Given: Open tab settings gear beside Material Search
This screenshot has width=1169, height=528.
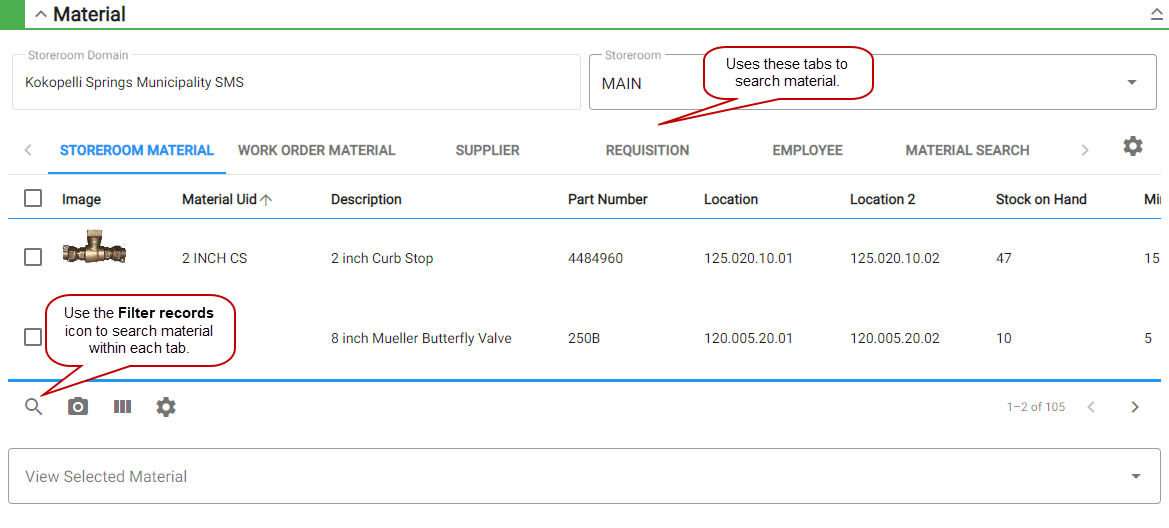Looking at the screenshot, I should pos(1132,147).
